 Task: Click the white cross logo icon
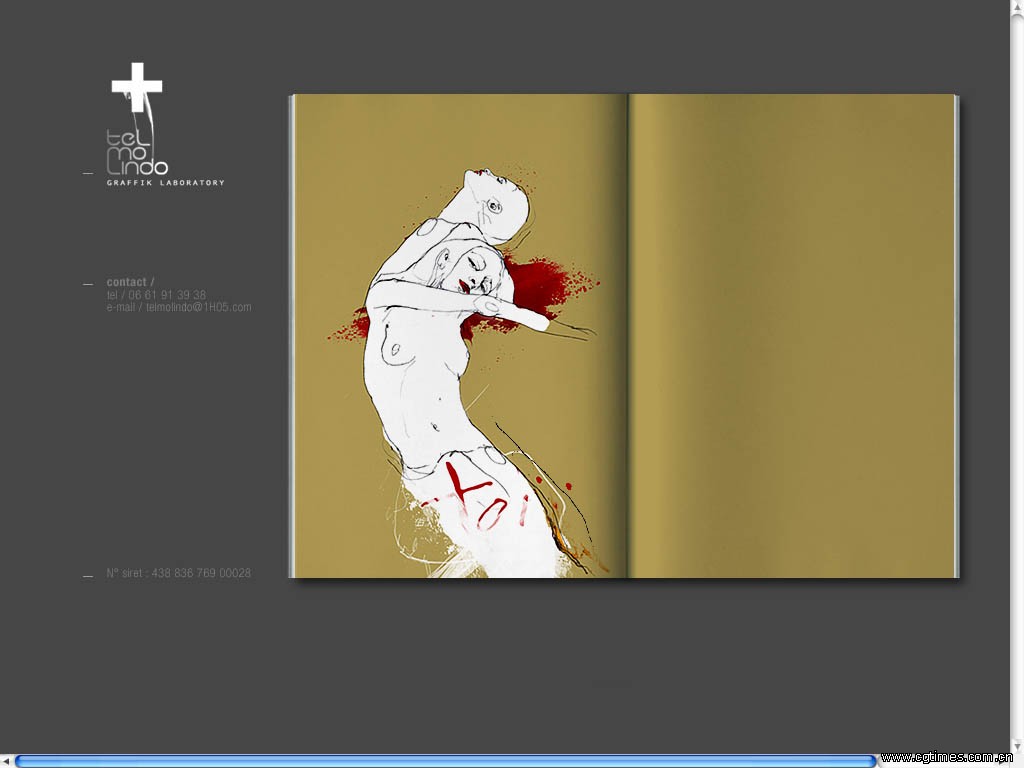(136, 87)
